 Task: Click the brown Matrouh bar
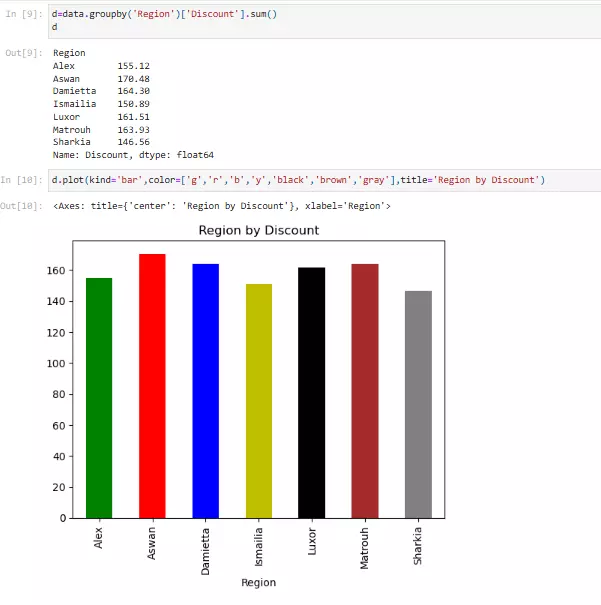[365, 391]
